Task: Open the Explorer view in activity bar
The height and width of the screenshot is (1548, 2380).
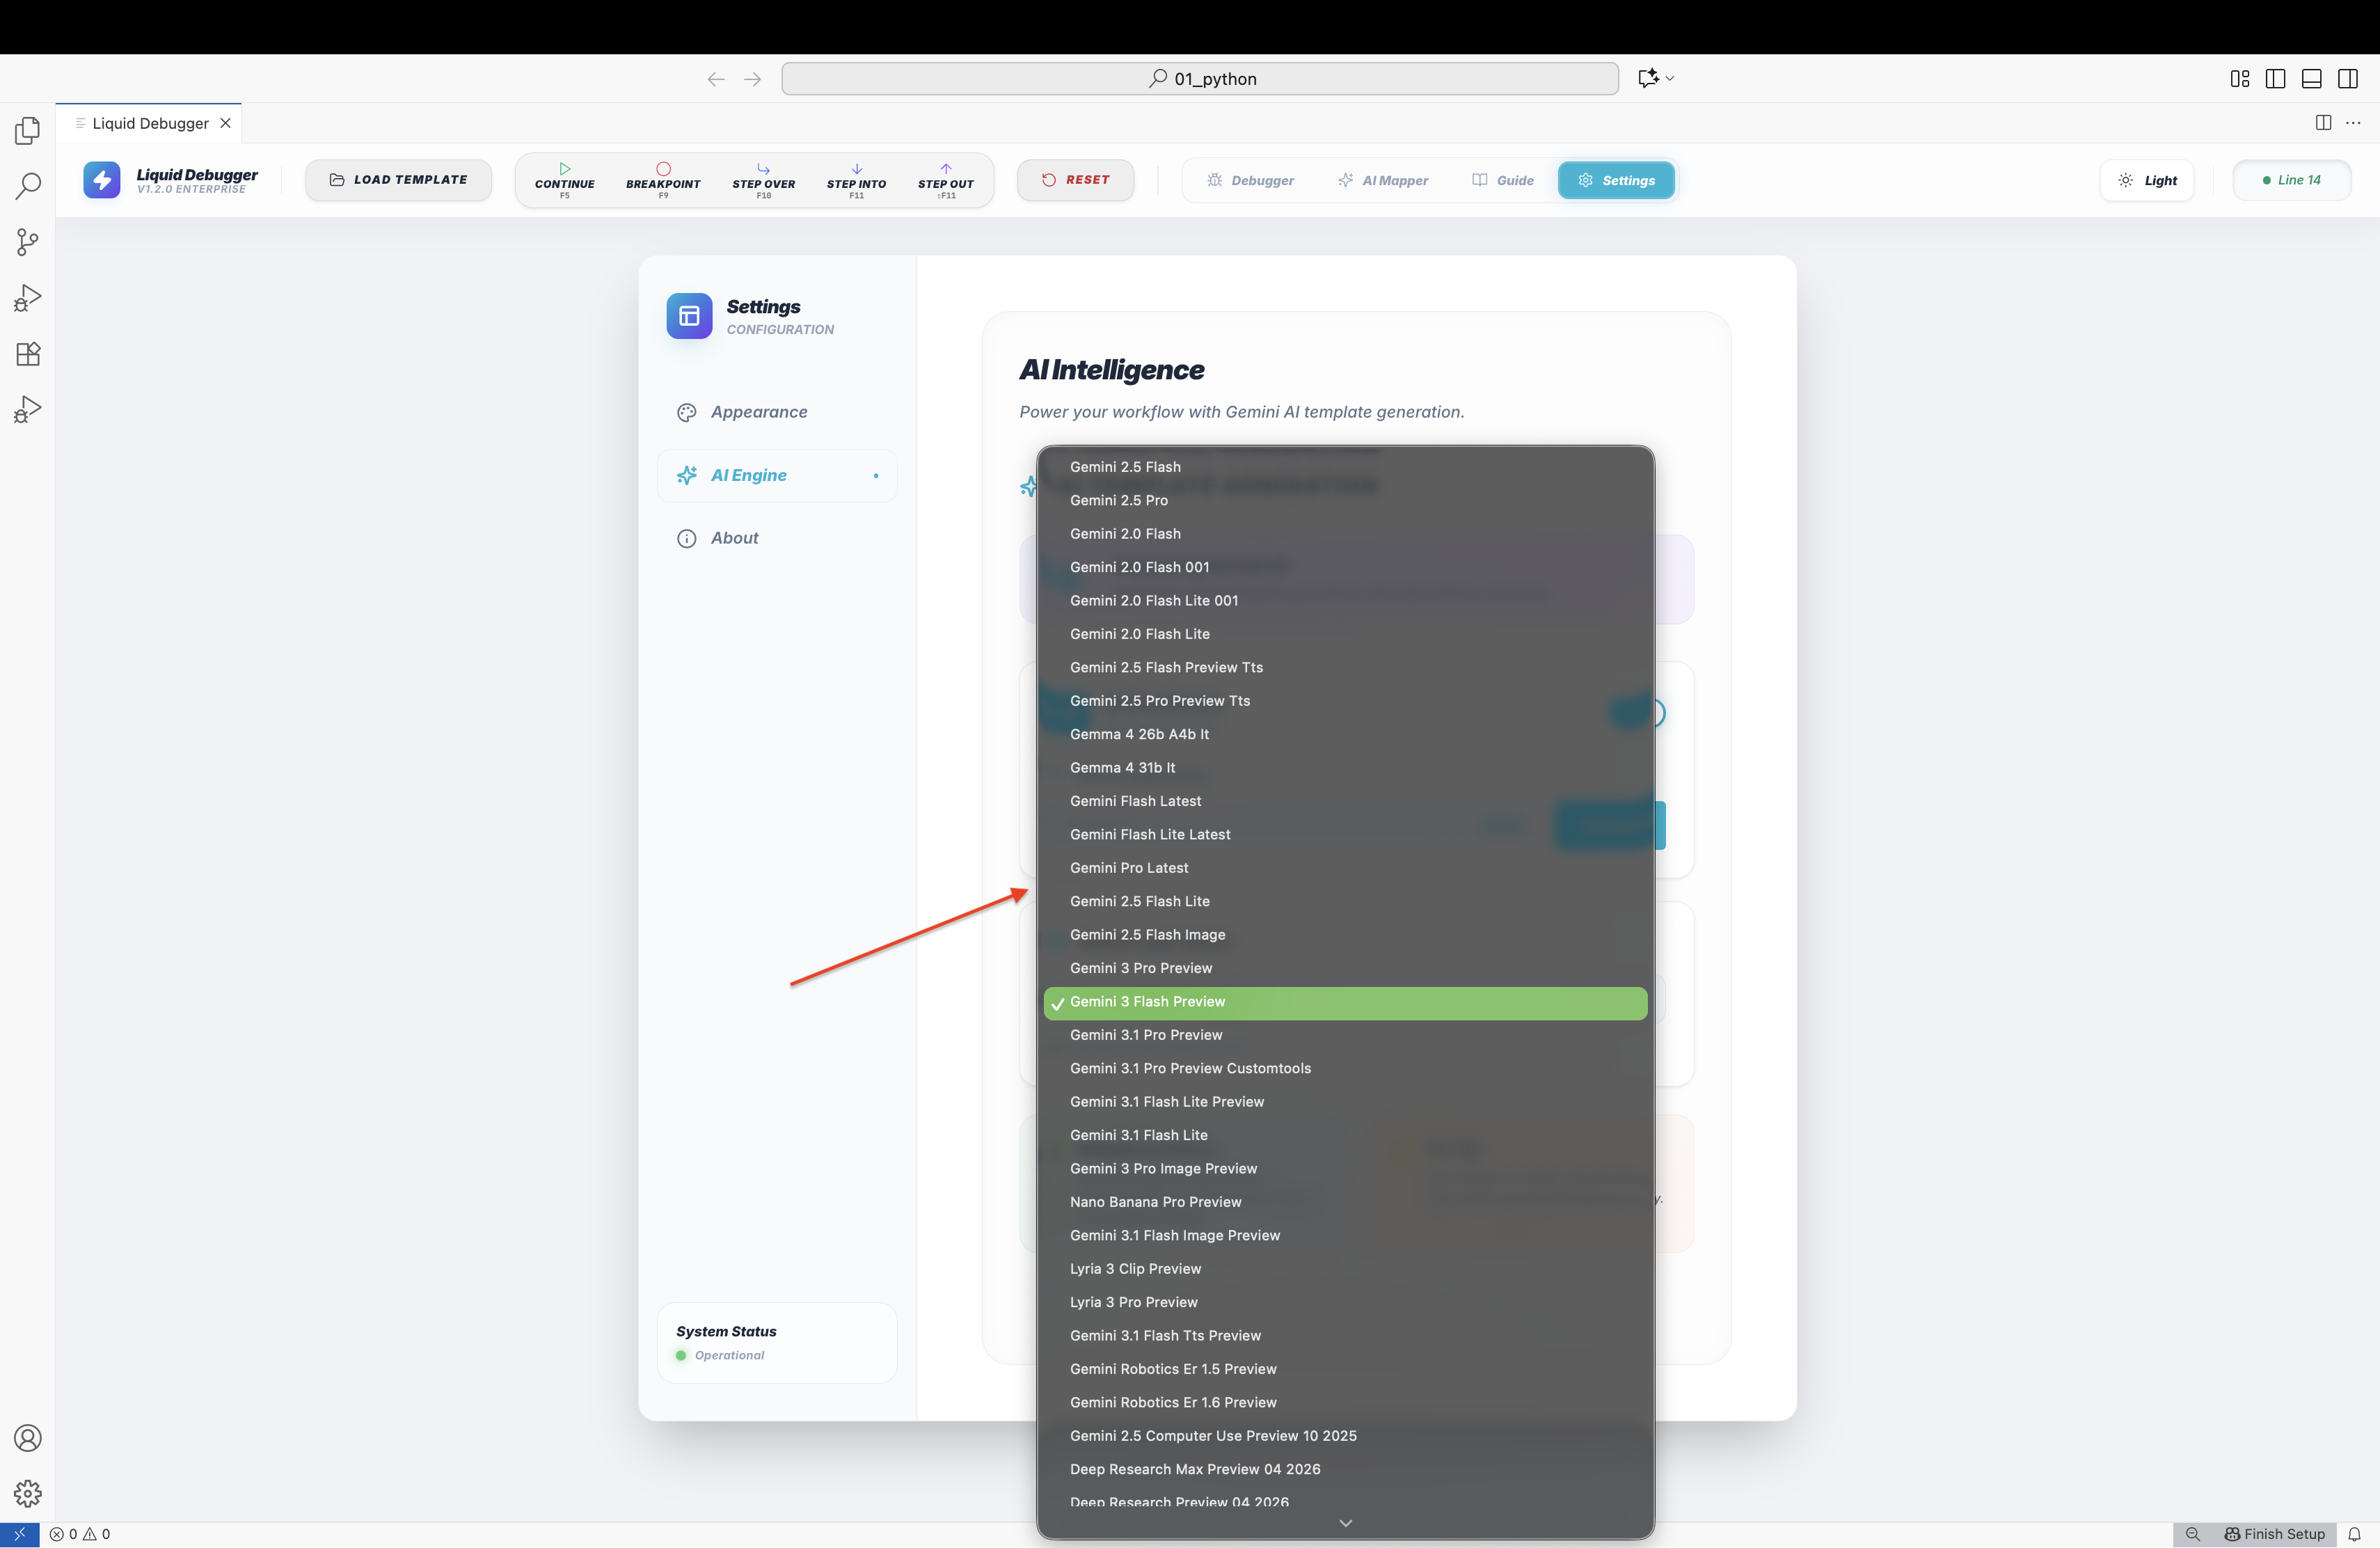Action: [x=28, y=130]
